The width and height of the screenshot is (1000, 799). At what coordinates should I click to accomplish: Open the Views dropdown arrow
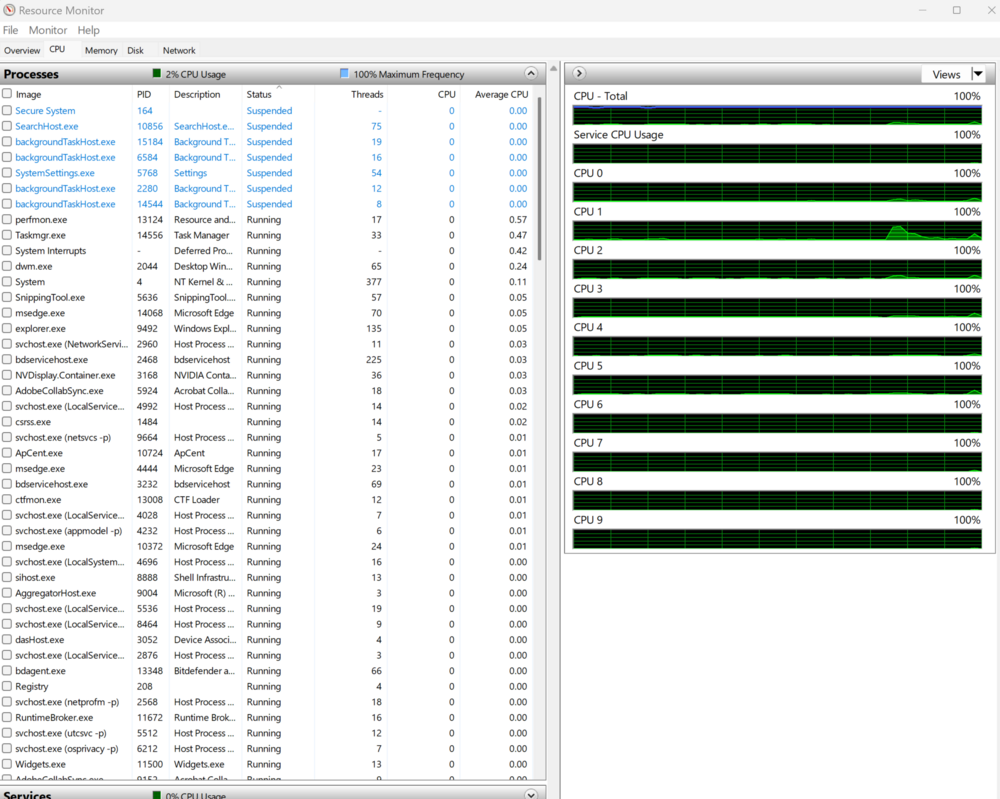(x=978, y=74)
